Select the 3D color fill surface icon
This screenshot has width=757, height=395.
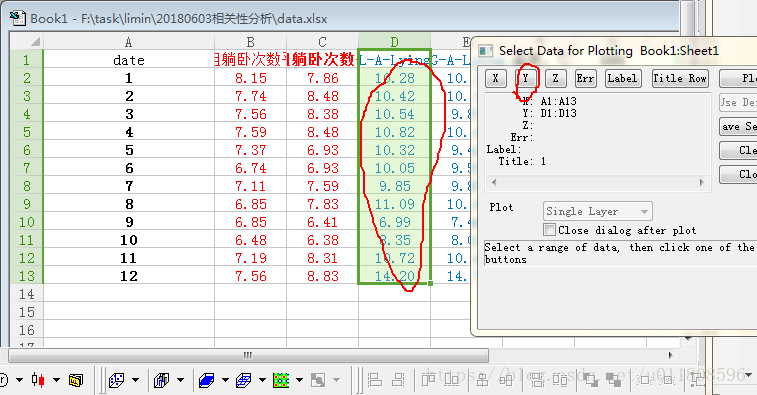[x=206, y=380]
